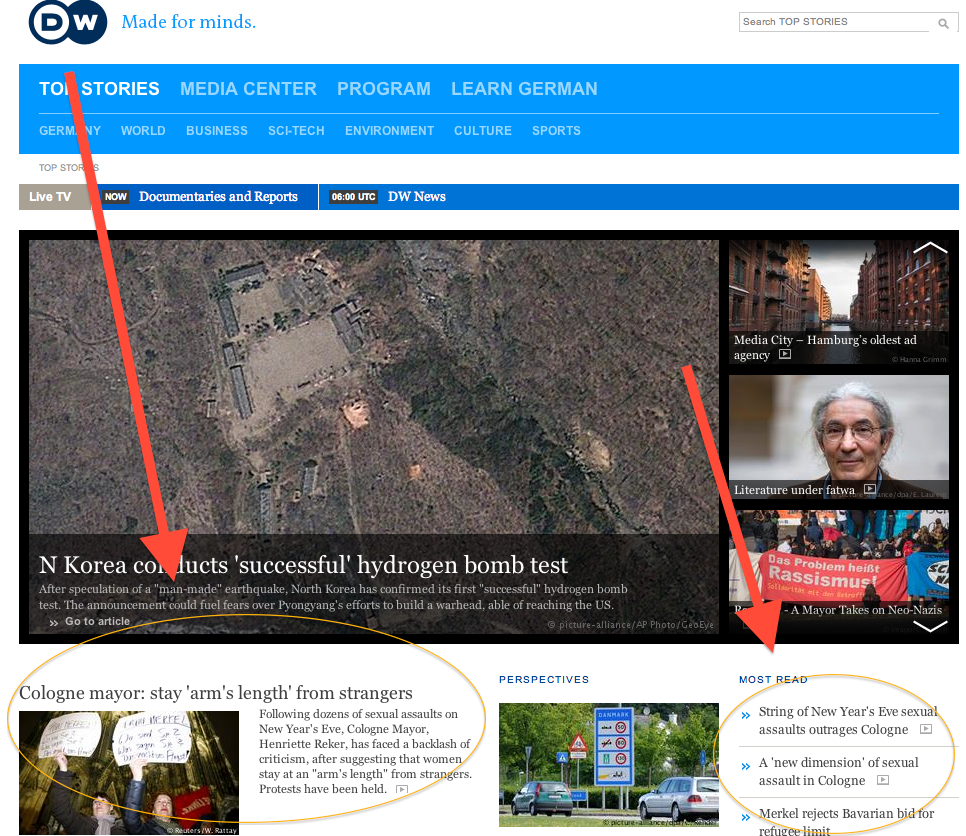Open the MEDIA CENTER tab
The height and width of the screenshot is (836, 966).
point(248,89)
